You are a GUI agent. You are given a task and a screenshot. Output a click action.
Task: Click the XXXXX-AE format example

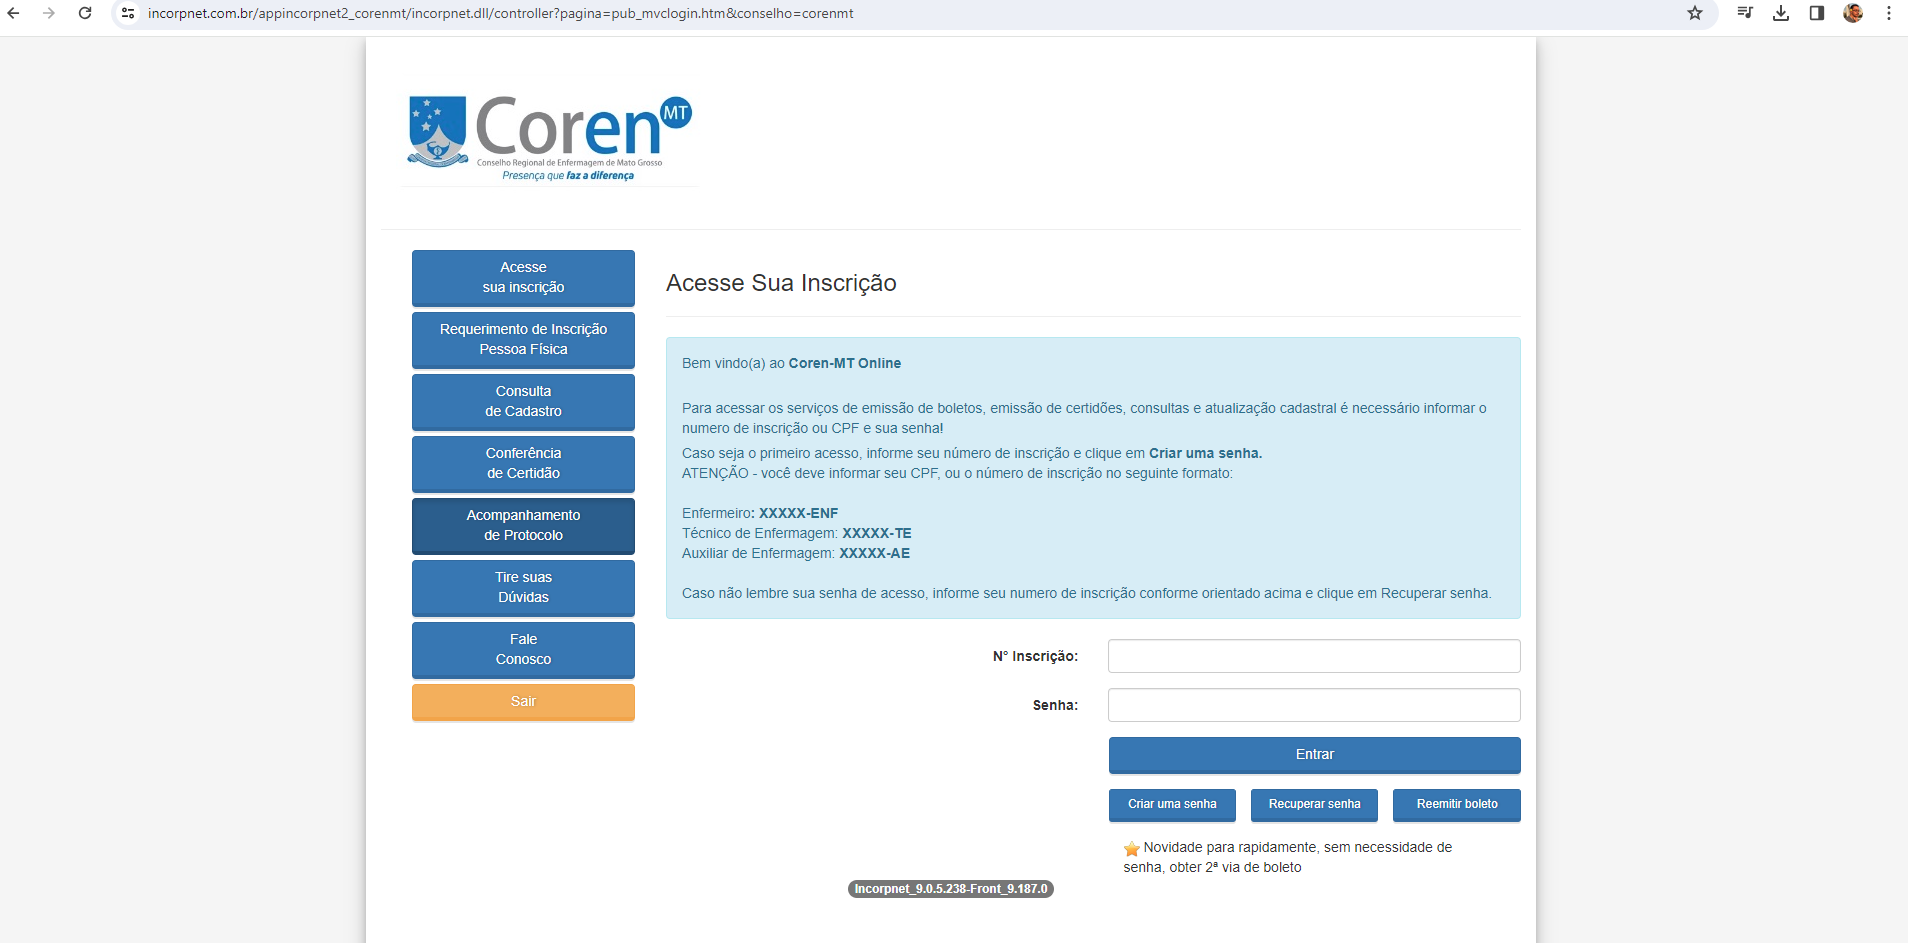point(875,553)
